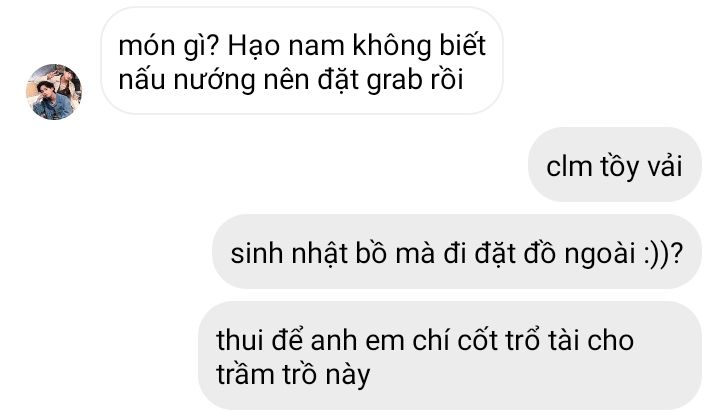Select the 'sinh nhật bồ mà đi đặt' message
Viewport: 720px width, 413px height.
click(456, 252)
